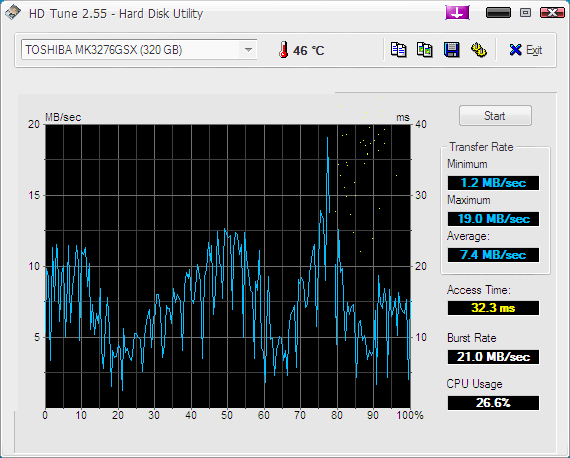The height and width of the screenshot is (458, 570).
Task: Click the 46 °C temperature reading
Action: (x=308, y=50)
